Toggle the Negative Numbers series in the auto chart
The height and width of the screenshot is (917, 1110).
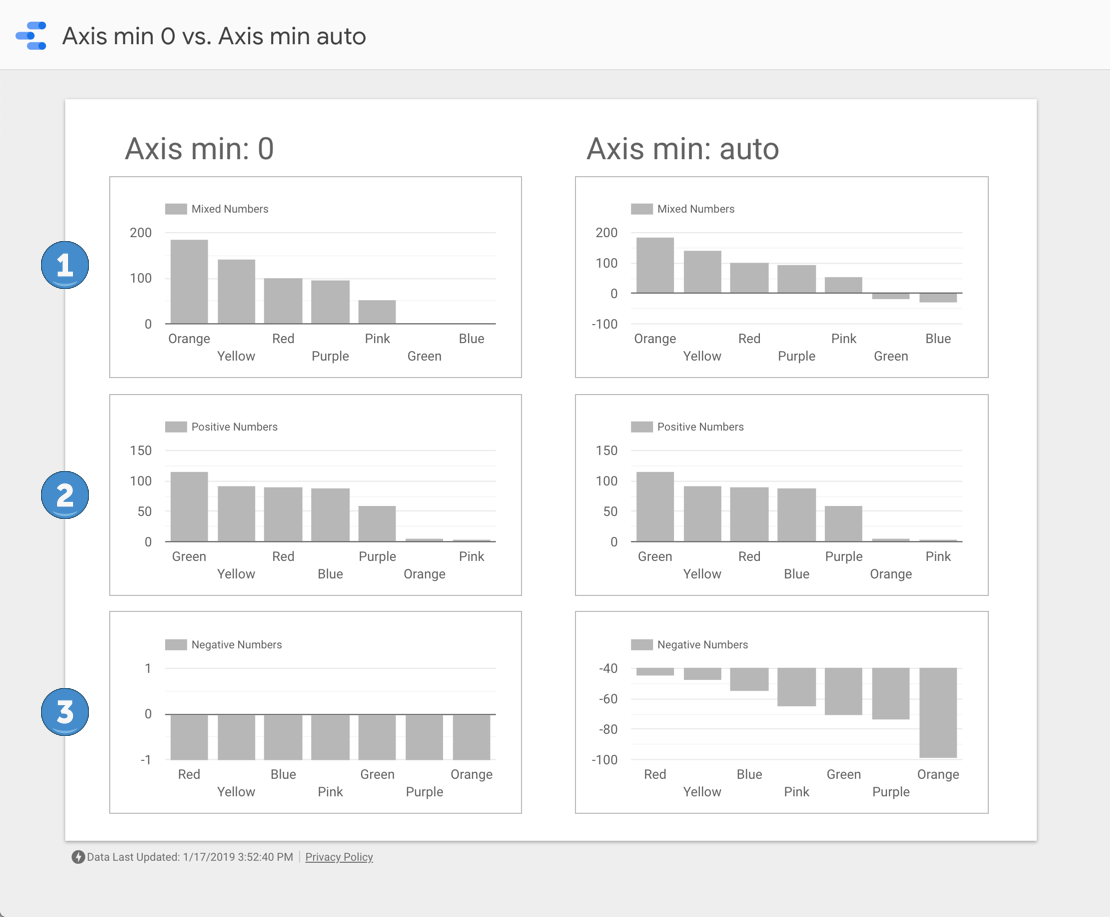tap(642, 645)
